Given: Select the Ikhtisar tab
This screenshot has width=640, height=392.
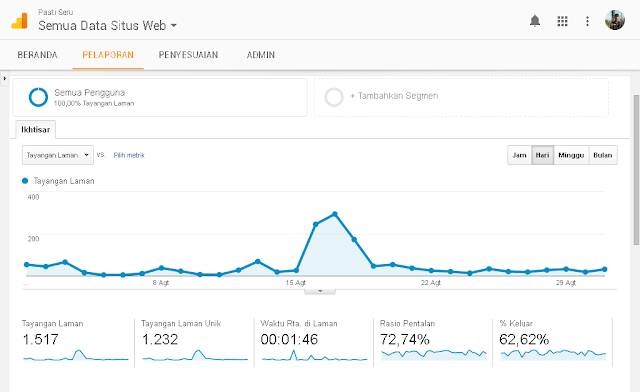Looking at the screenshot, I should 36,129.
